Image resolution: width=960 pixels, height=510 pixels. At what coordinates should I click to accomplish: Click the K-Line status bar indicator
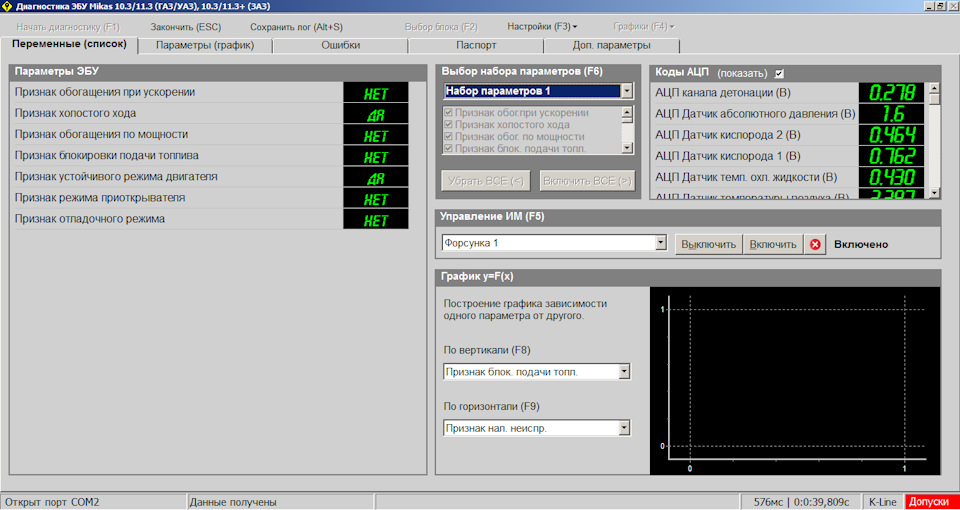882,502
